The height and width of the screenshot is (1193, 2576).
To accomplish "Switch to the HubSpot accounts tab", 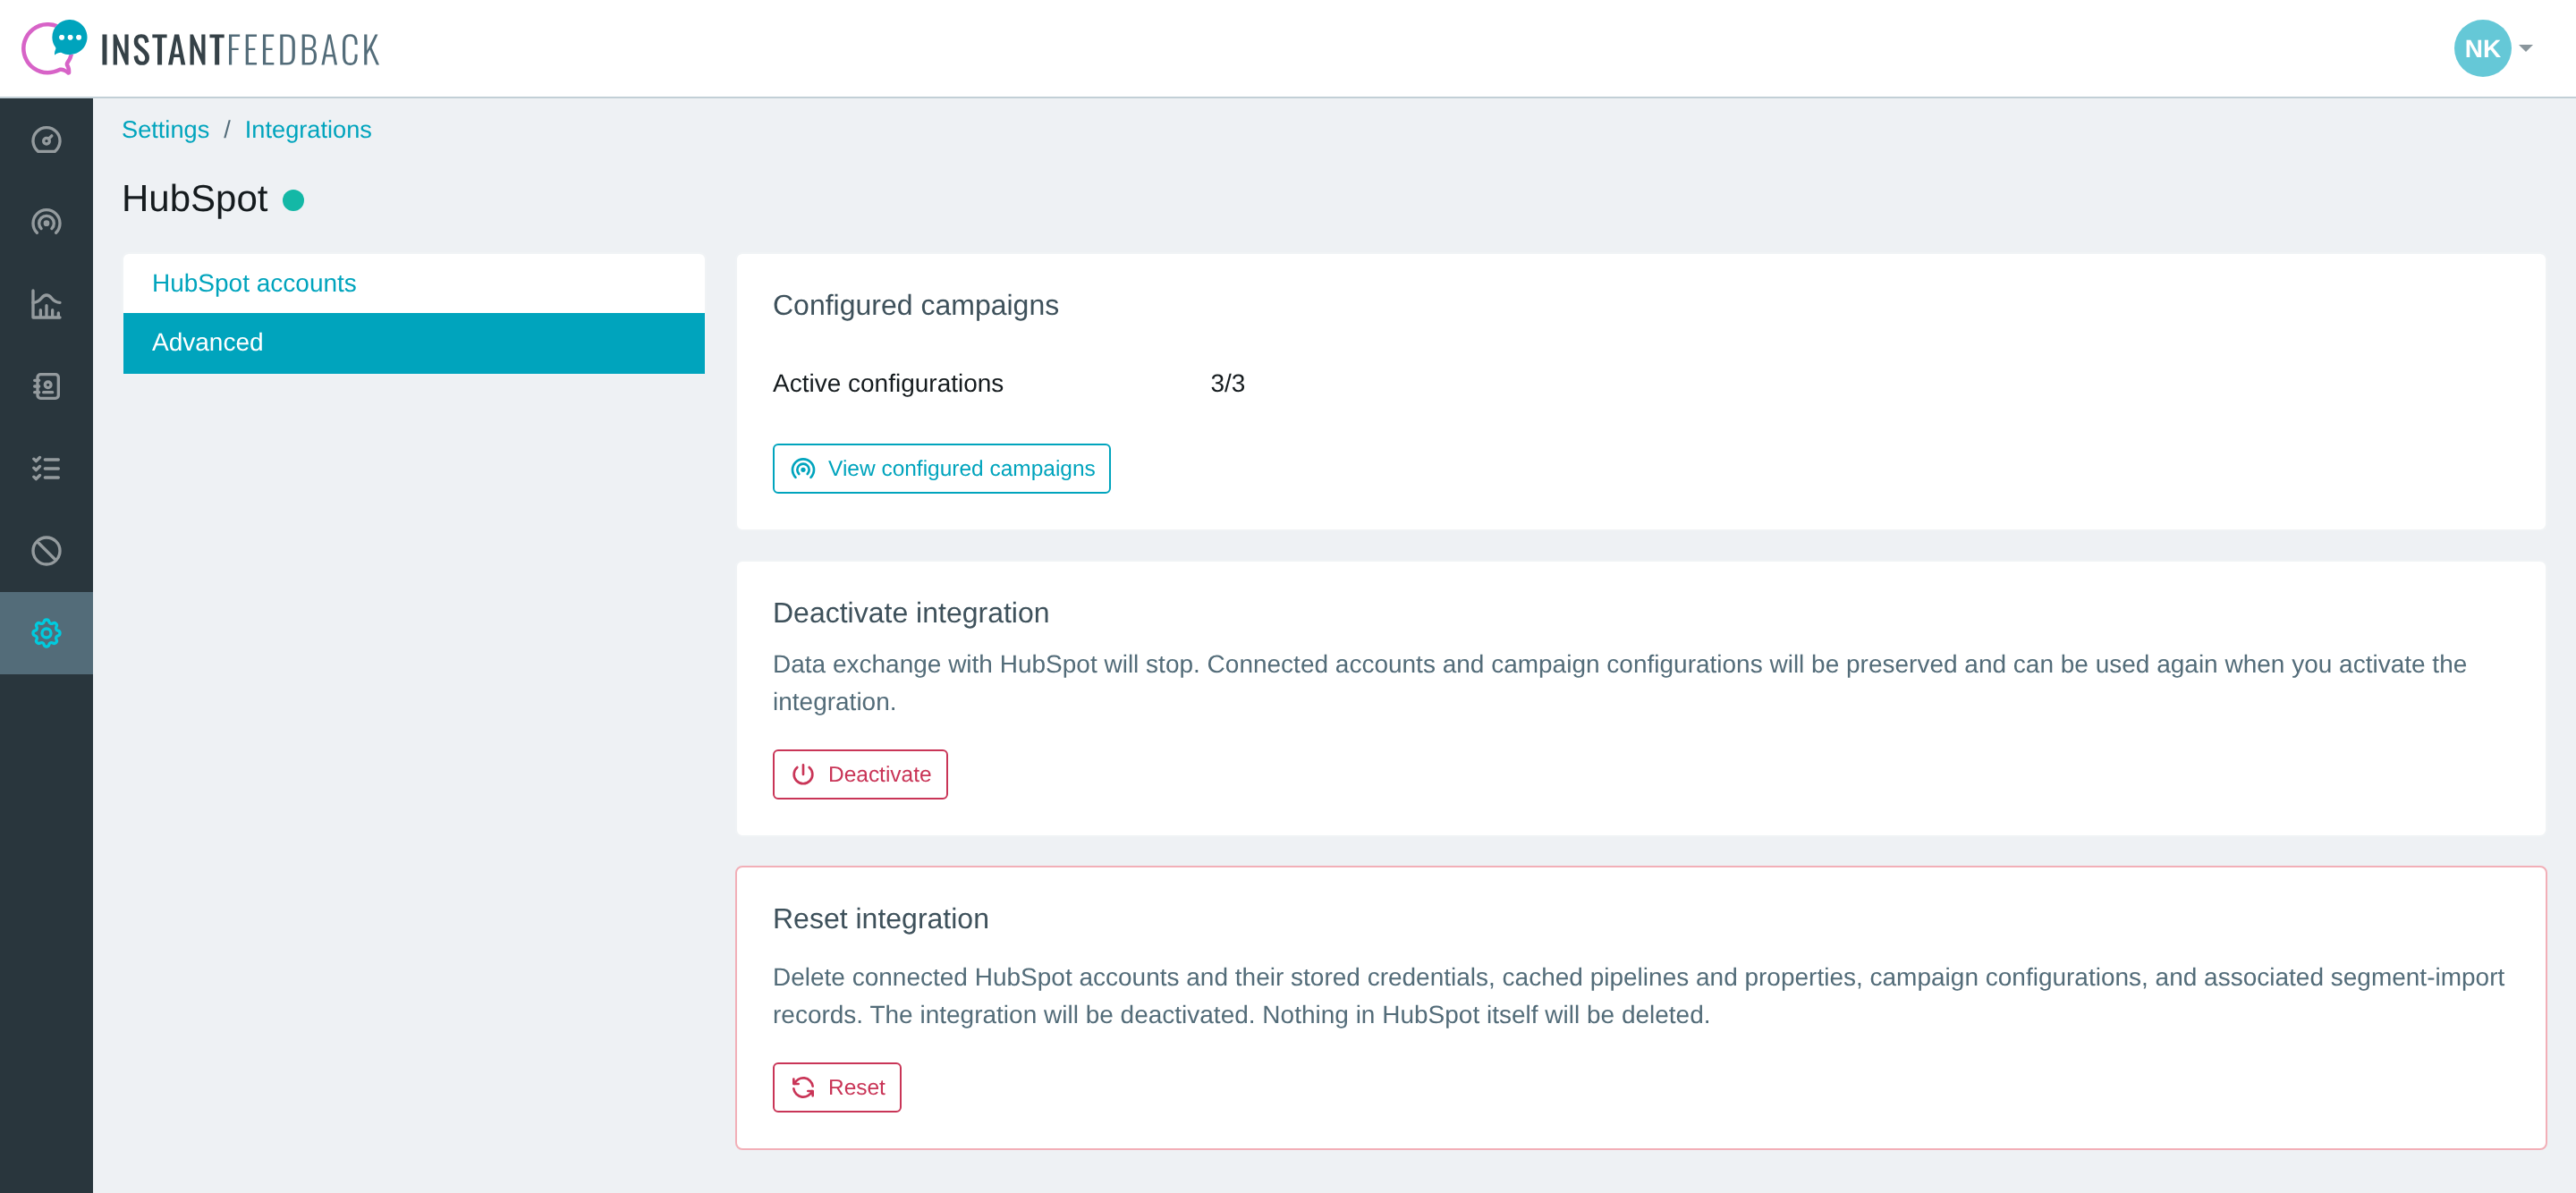I will click(414, 283).
